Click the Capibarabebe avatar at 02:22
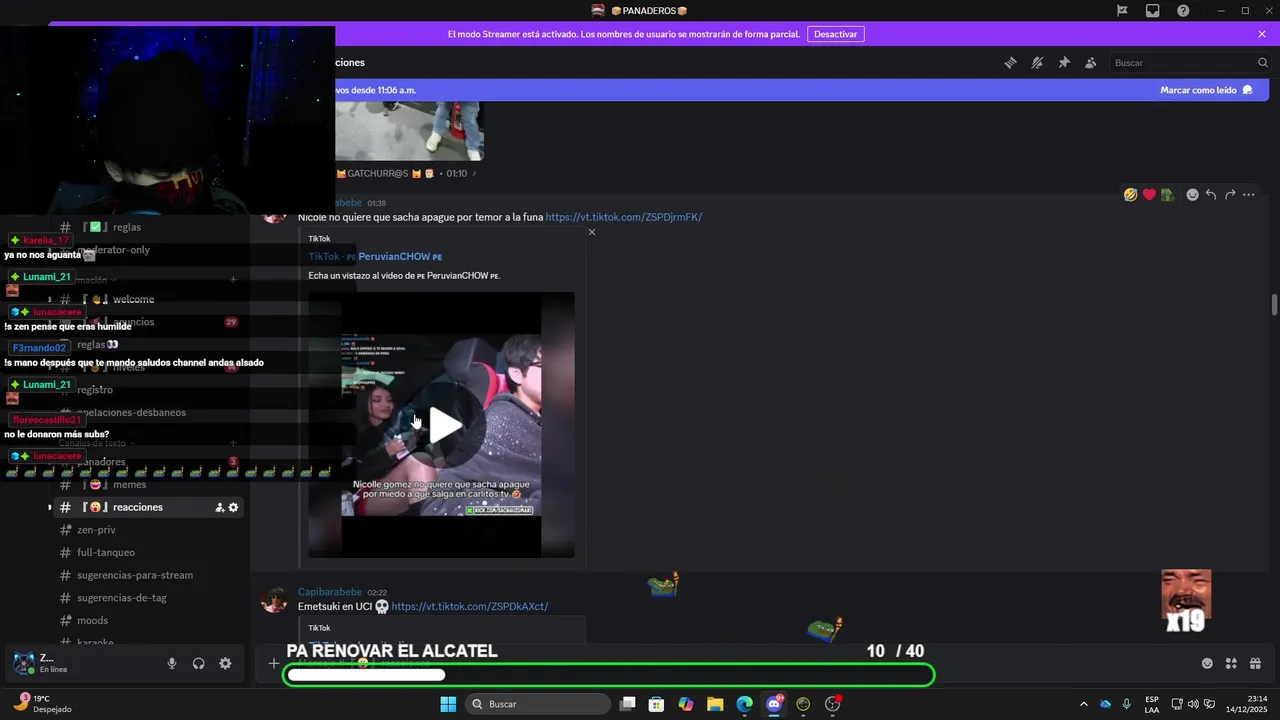 click(274, 600)
